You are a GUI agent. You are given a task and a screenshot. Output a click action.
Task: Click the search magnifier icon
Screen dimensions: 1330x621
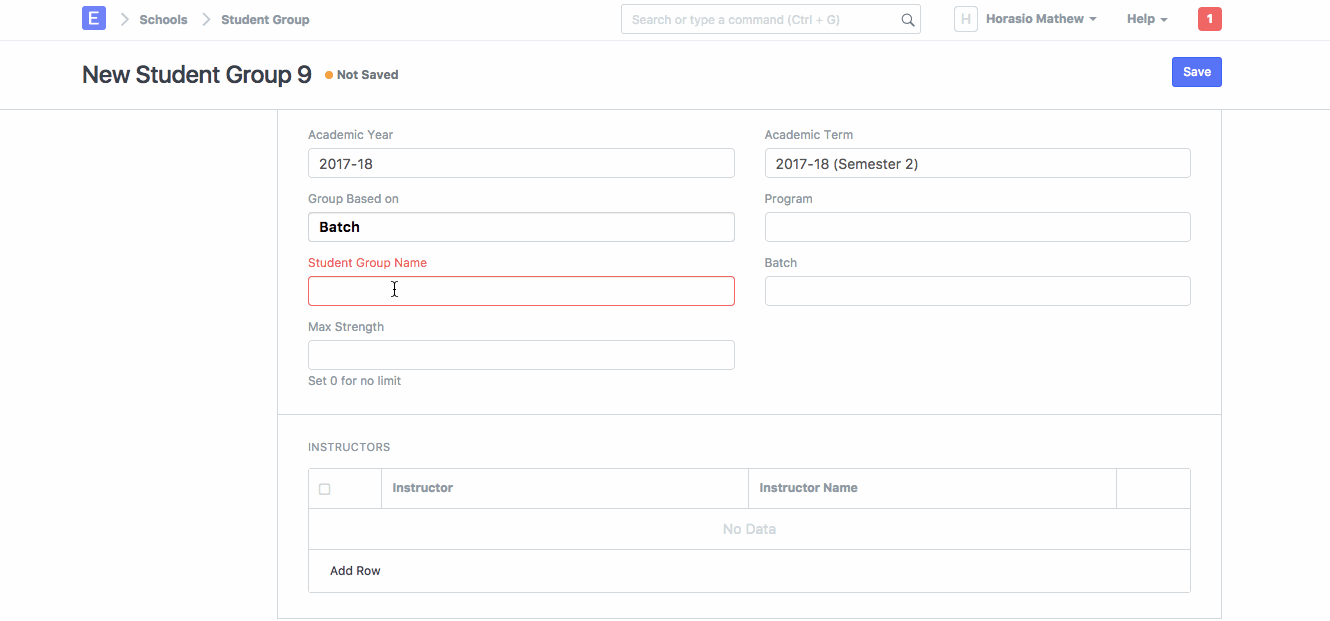[907, 20]
